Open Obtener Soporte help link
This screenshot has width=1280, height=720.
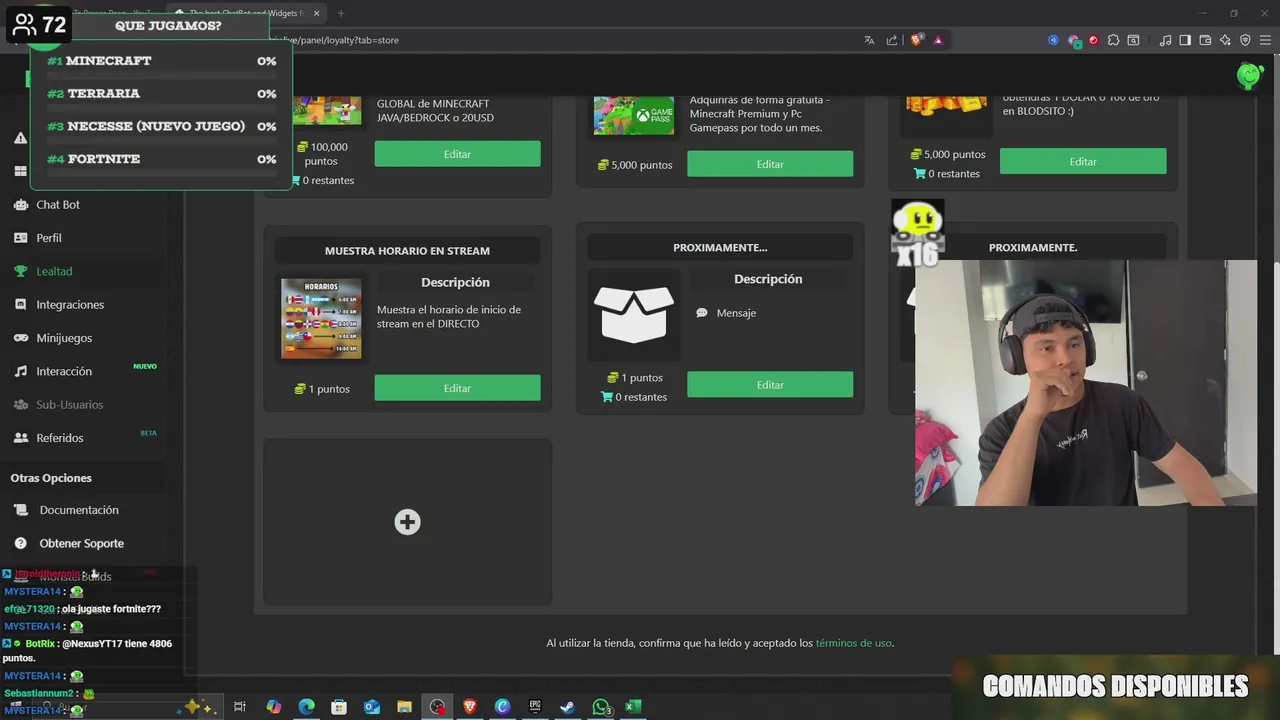tap(82, 543)
